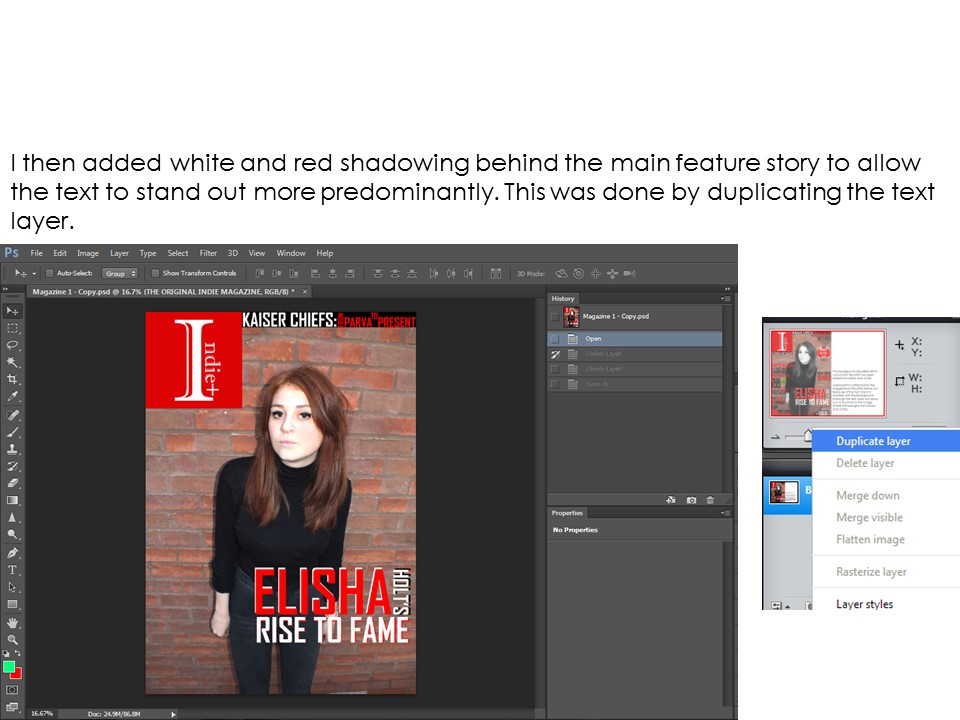Swap foreground and background colors

[x=18, y=653]
